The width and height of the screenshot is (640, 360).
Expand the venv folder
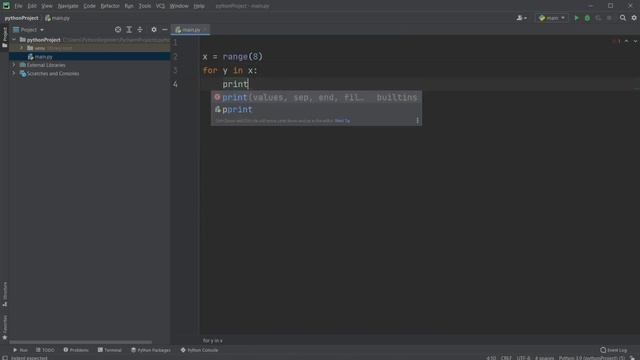click(x=22, y=48)
